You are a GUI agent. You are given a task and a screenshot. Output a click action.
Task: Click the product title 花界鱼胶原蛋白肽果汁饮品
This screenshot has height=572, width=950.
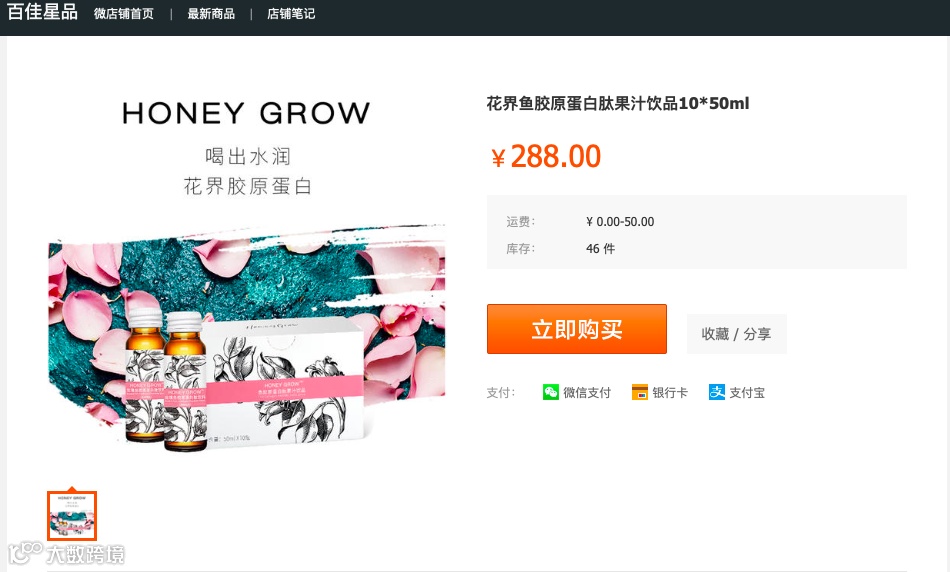(x=582, y=104)
